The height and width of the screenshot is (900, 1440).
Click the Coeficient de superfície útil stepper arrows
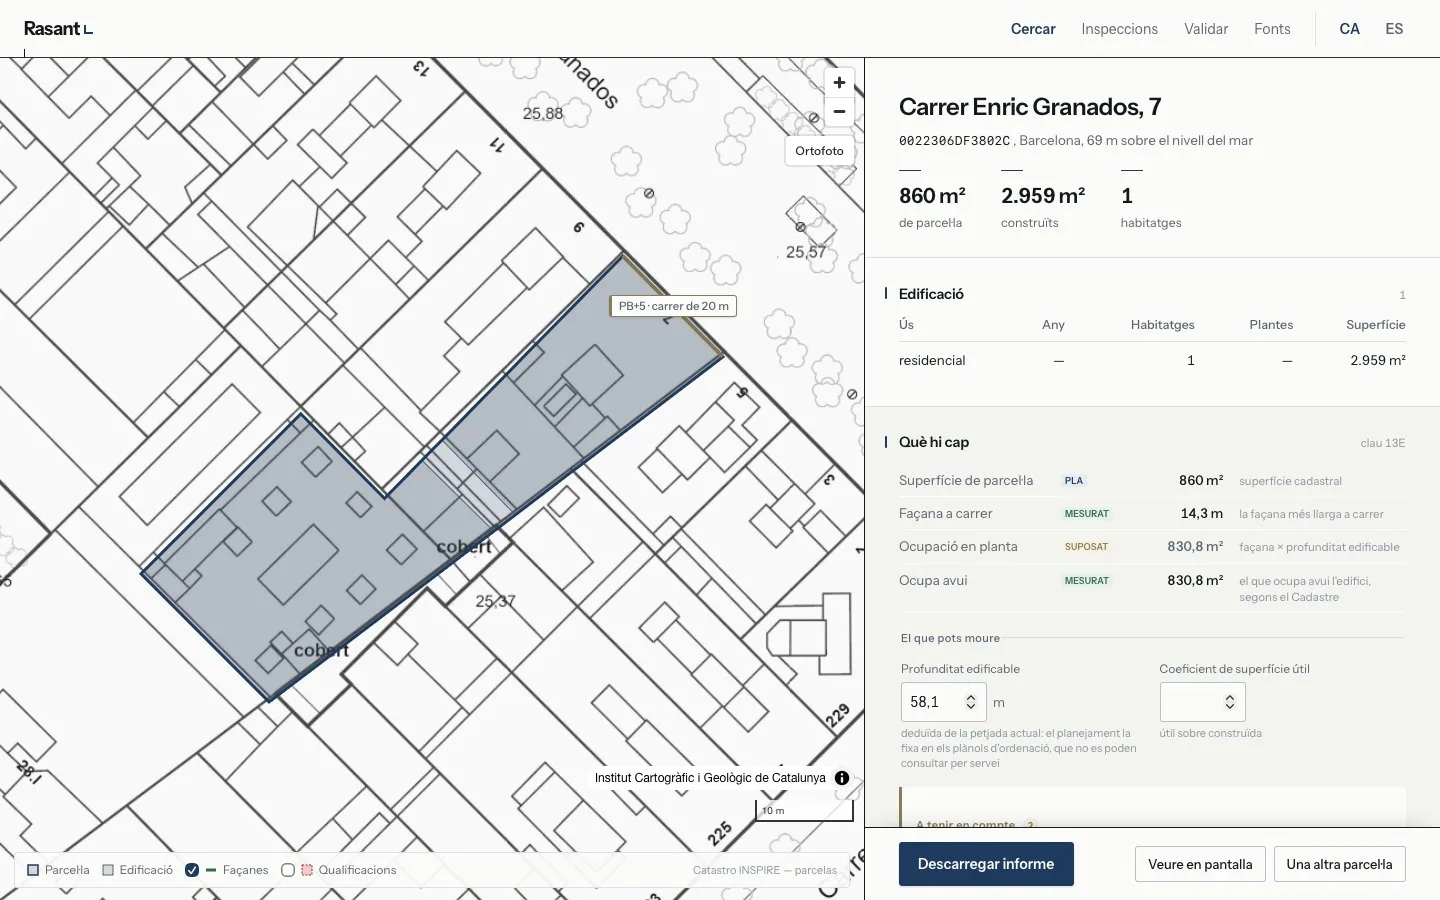[1230, 702]
